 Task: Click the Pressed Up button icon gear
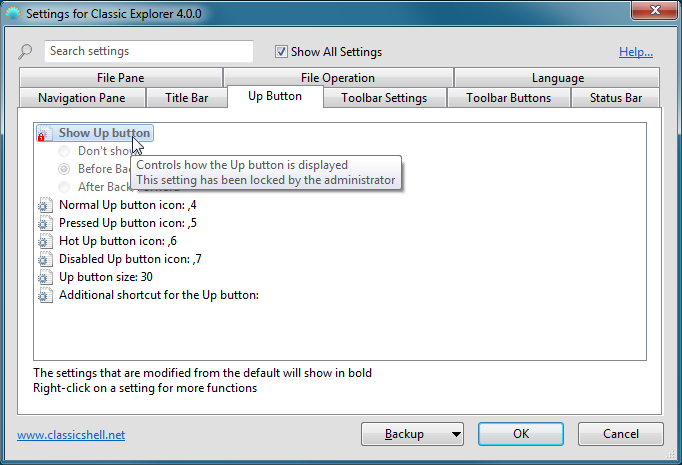pos(44,223)
